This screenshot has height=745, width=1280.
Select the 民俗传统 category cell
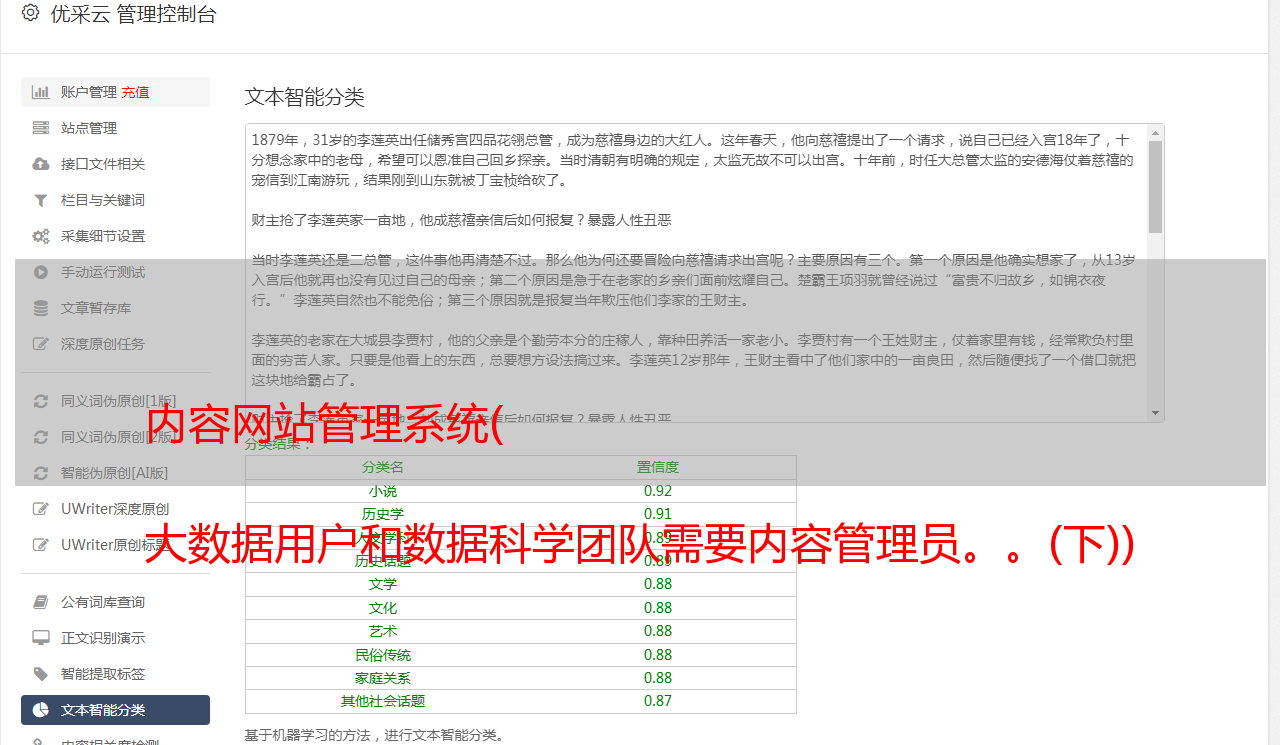click(x=383, y=655)
